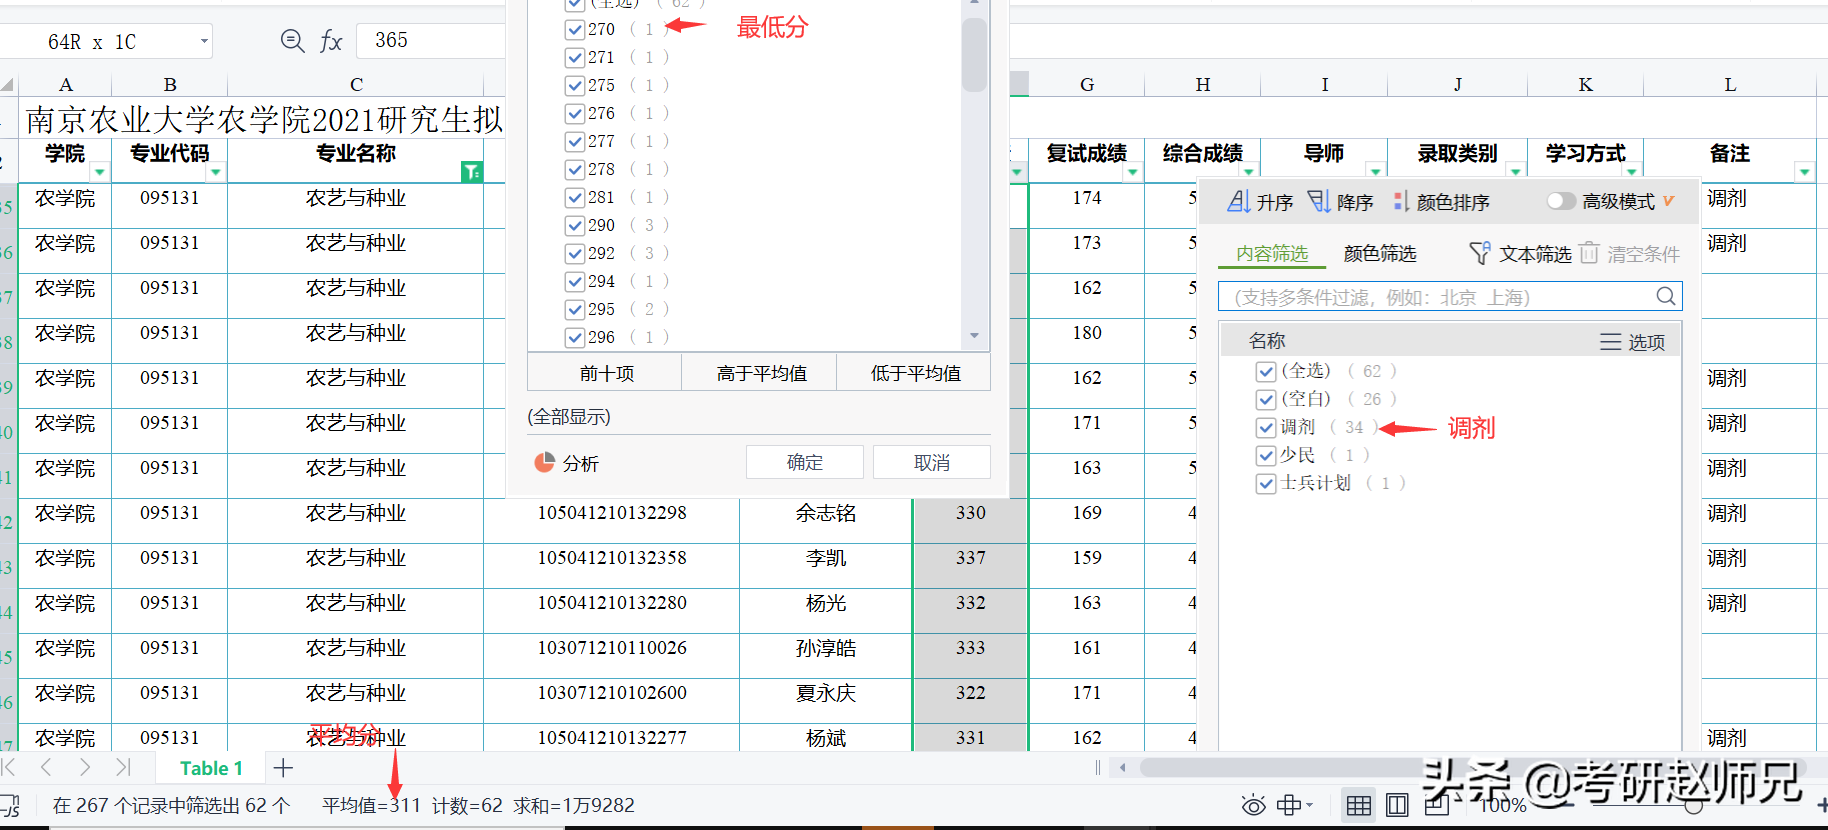Click the active filter icon on 专业名称 column
This screenshot has width=1828, height=830.
(472, 172)
